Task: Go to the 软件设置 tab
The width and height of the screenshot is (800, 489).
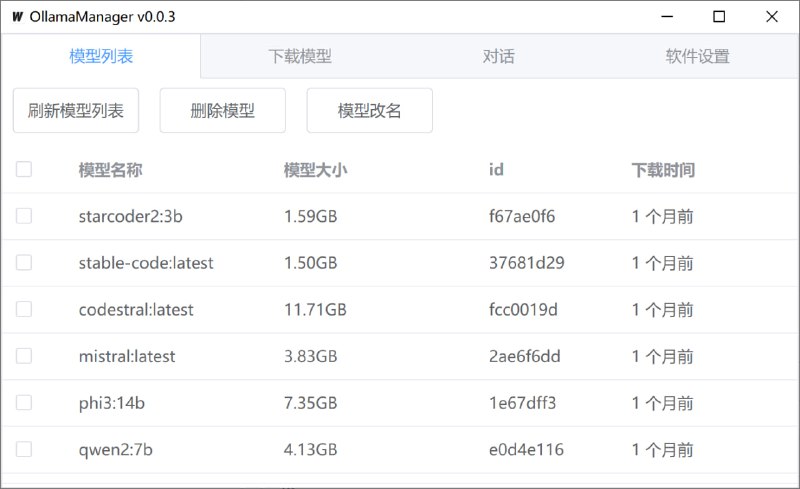Action: [697, 56]
